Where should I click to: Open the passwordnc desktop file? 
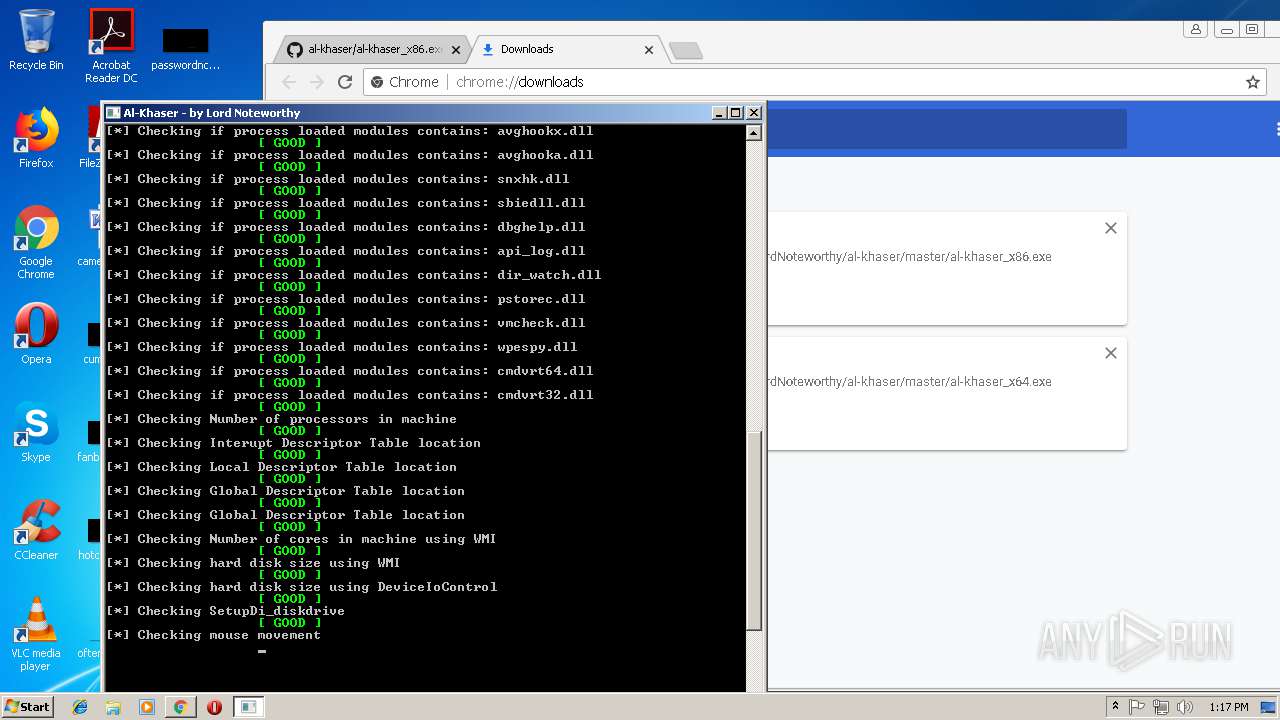[186, 48]
